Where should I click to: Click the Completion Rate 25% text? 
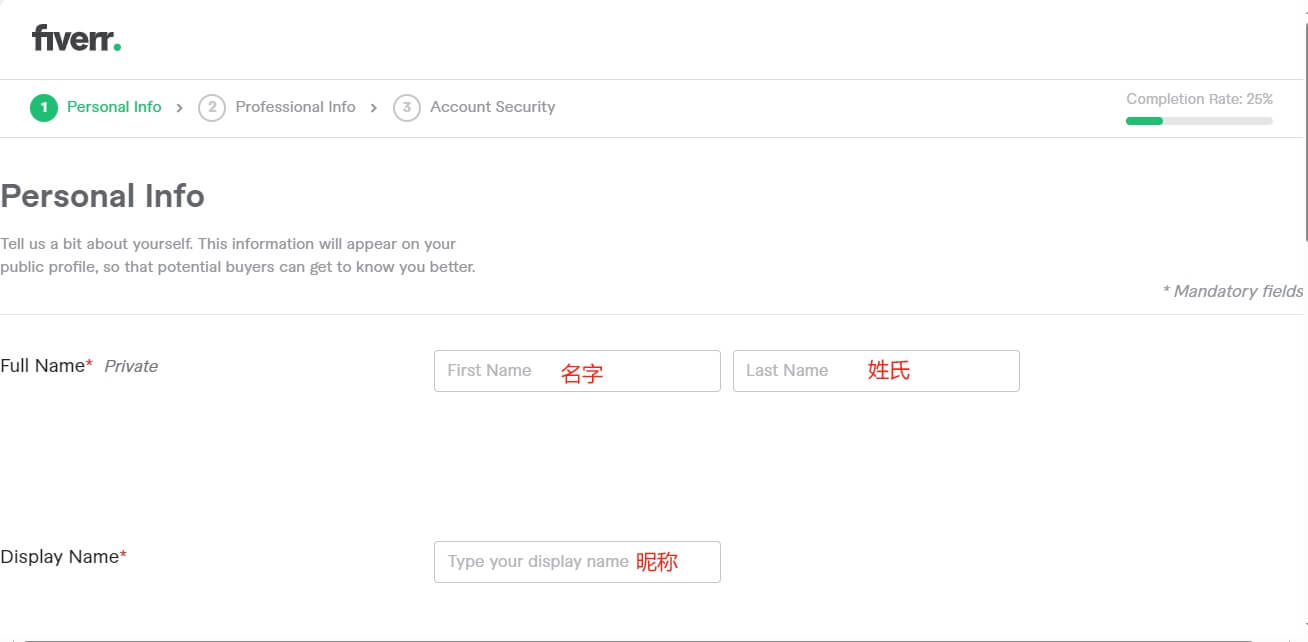pos(1199,99)
